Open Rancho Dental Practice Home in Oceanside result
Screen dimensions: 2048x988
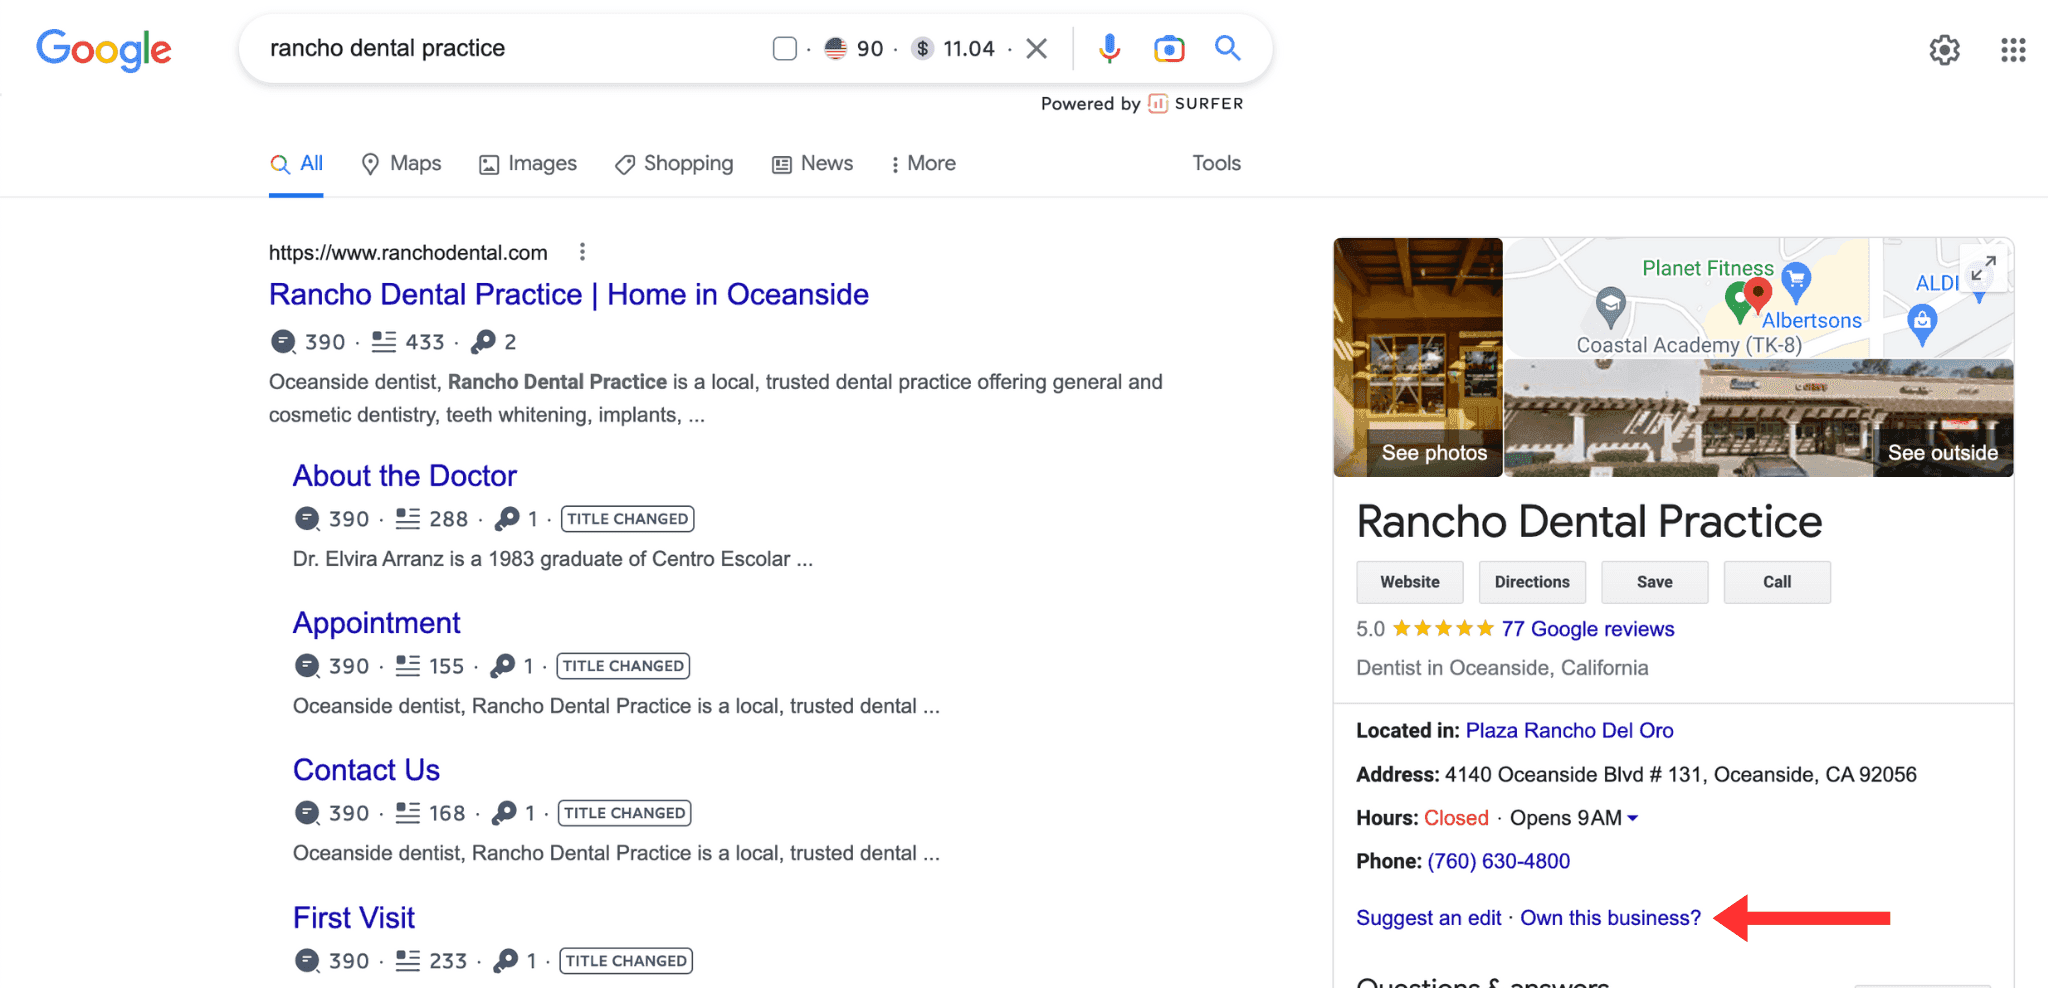(x=569, y=294)
